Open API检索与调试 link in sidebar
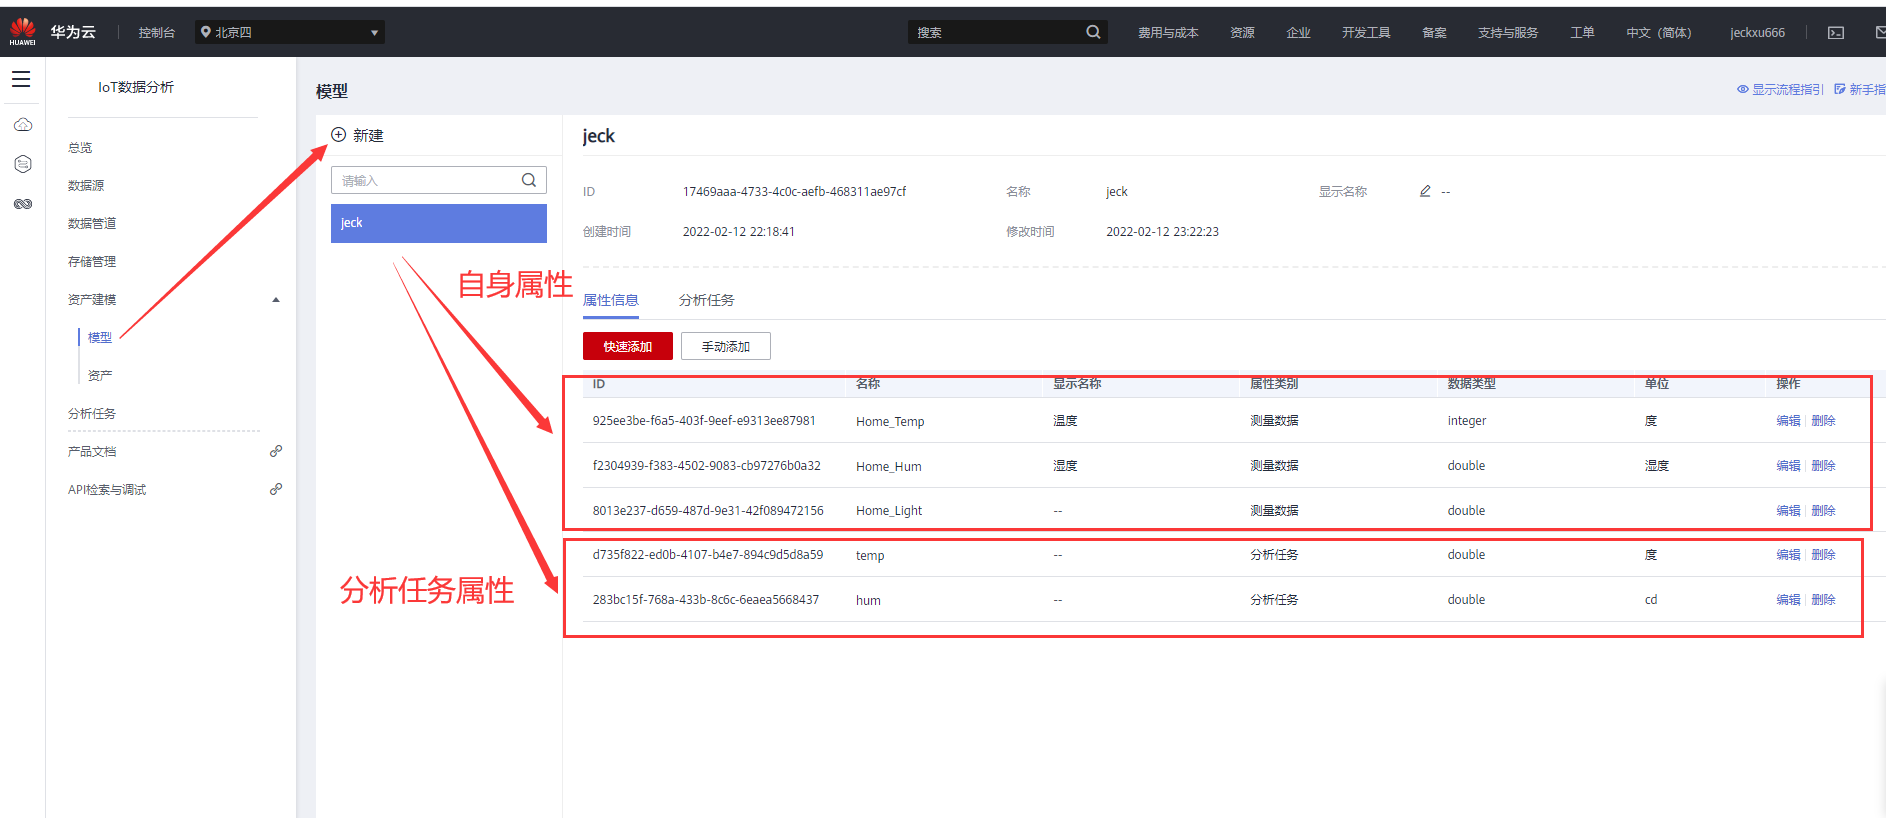 tap(107, 489)
